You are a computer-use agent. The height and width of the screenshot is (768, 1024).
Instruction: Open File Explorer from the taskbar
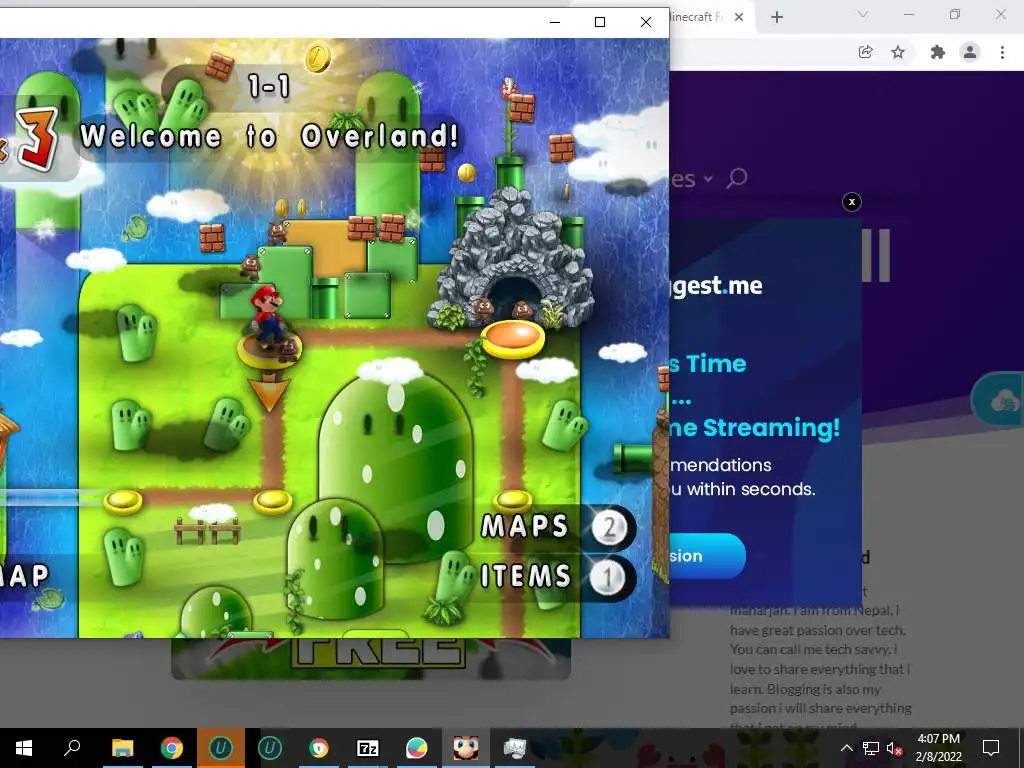click(122, 748)
